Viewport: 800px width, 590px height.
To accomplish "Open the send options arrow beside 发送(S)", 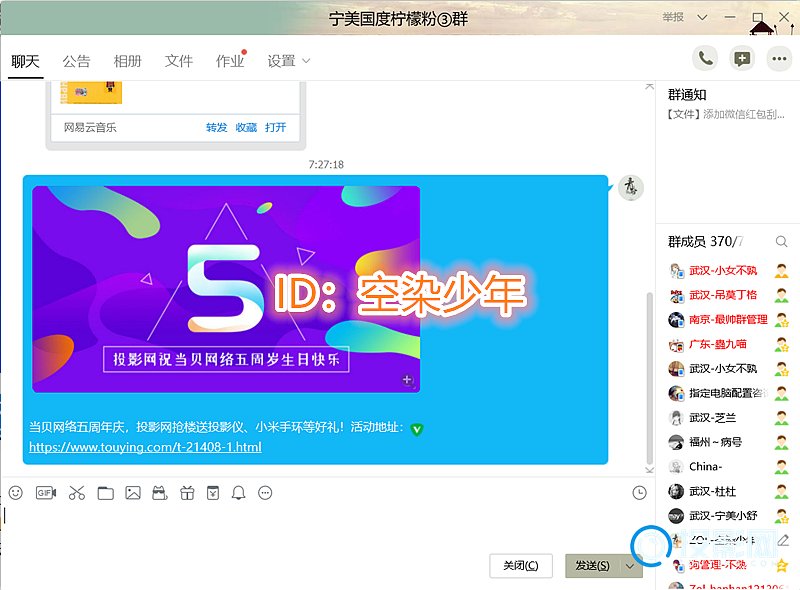I will [x=630, y=566].
